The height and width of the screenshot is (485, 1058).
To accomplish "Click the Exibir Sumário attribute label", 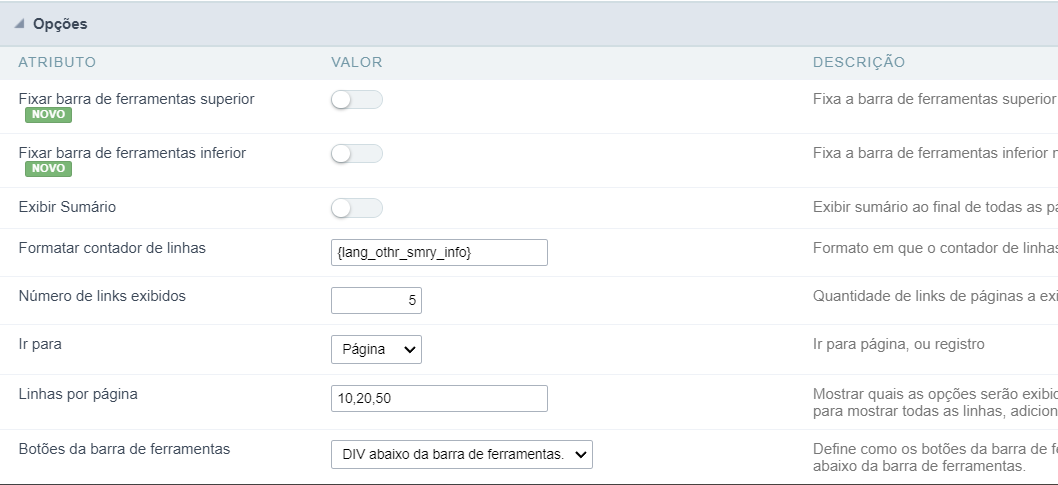I will coord(68,207).
